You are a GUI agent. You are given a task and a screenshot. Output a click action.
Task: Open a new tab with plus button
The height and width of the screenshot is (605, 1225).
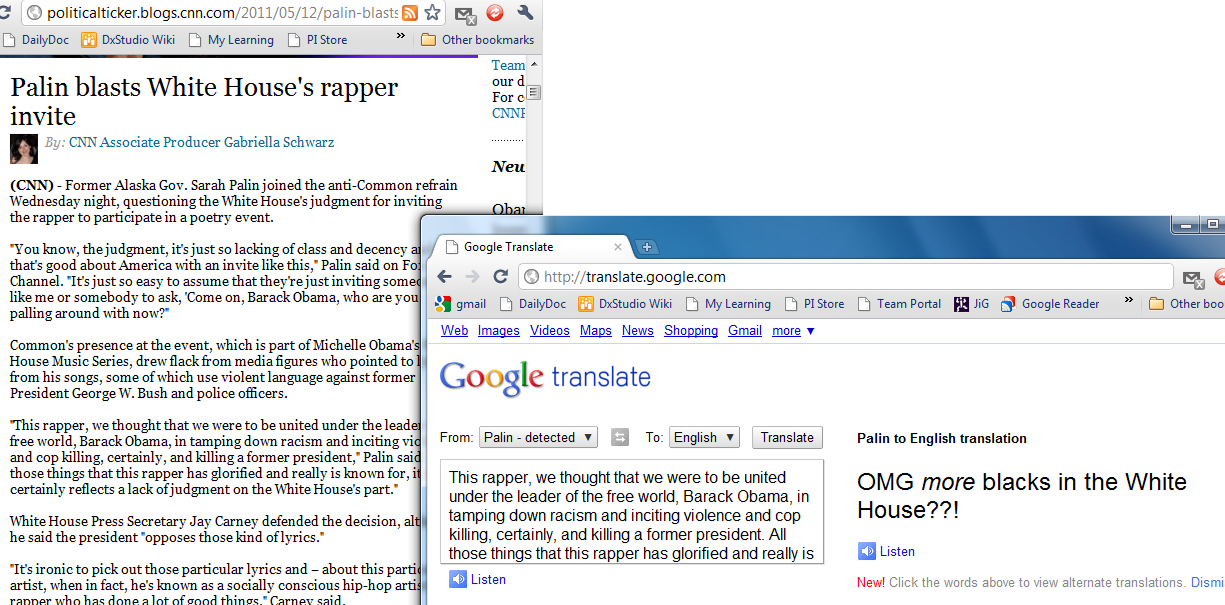point(646,247)
